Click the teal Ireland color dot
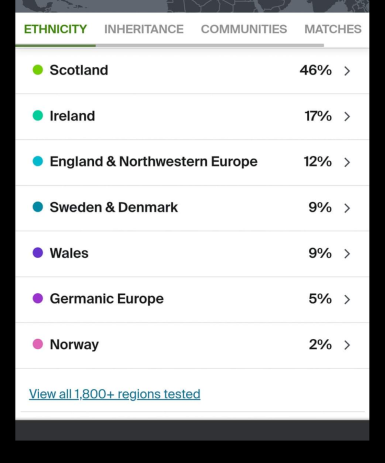 click(38, 116)
